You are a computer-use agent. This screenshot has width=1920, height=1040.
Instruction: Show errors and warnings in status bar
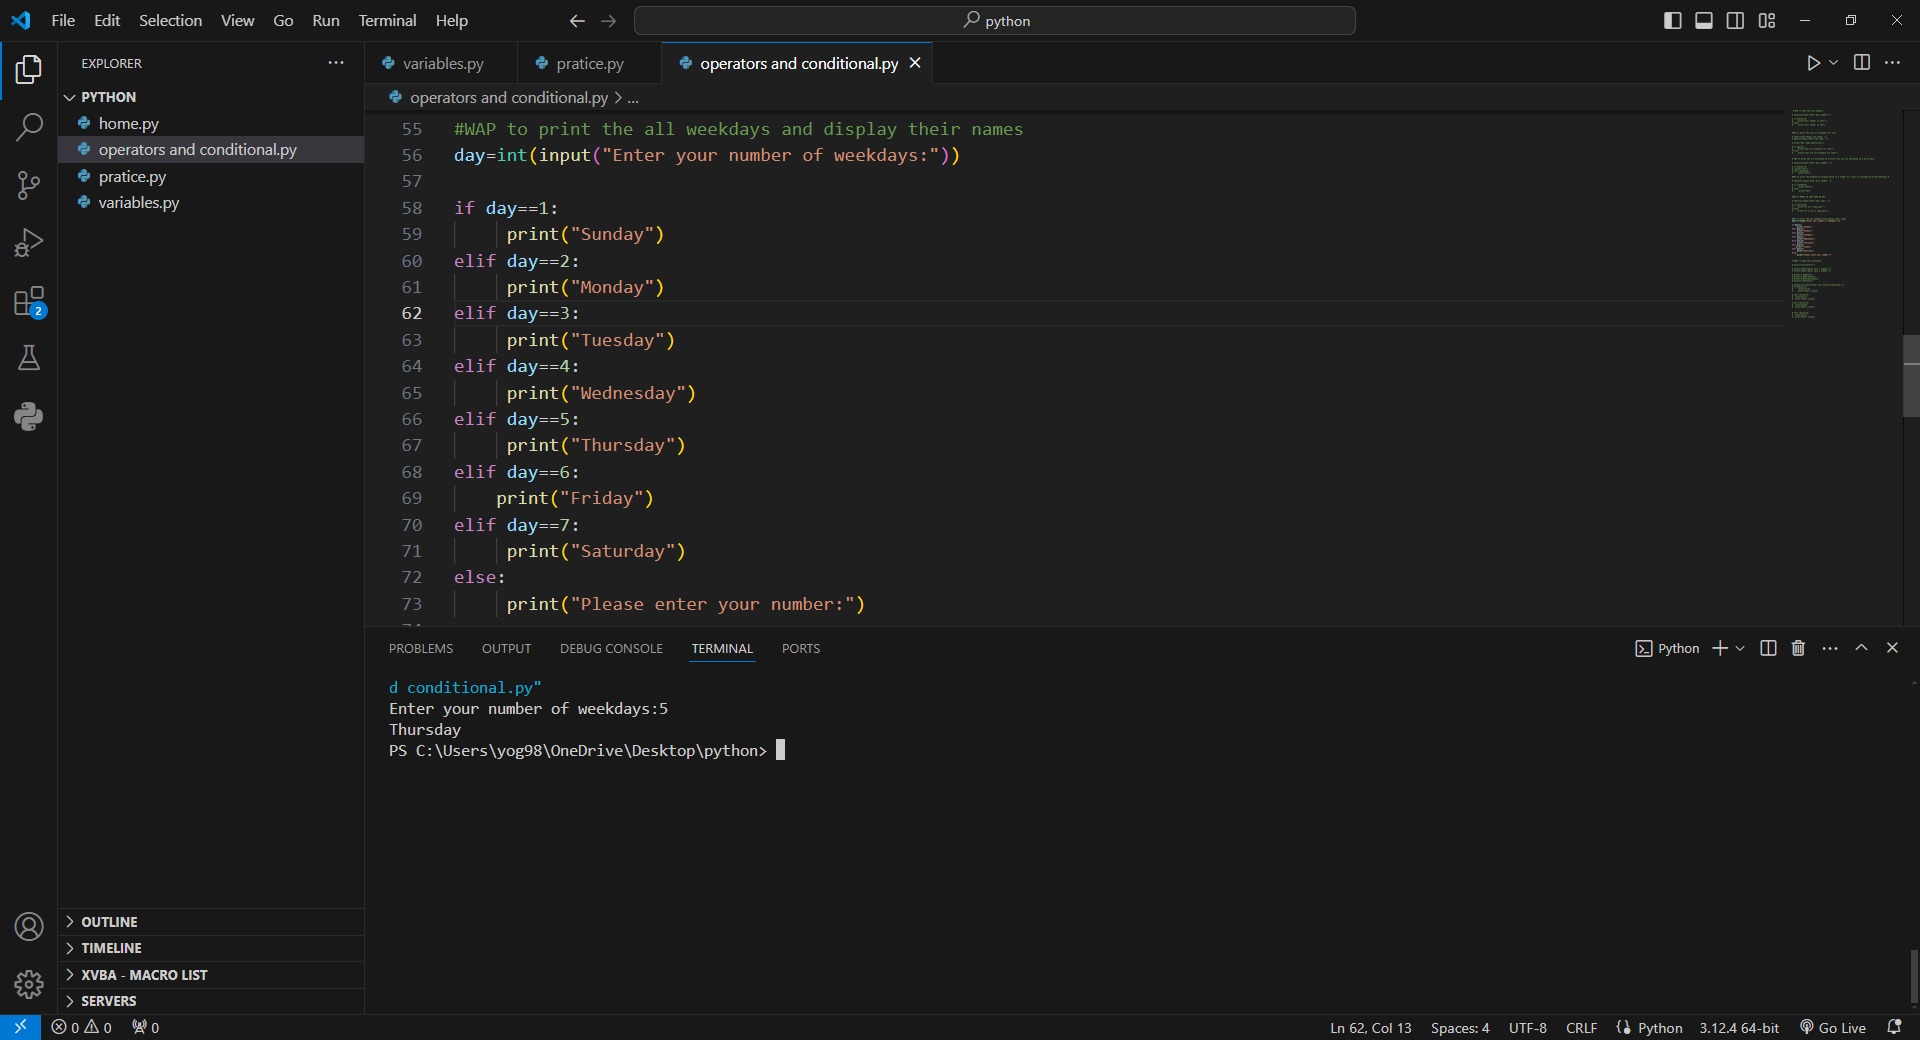click(x=81, y=1027)
